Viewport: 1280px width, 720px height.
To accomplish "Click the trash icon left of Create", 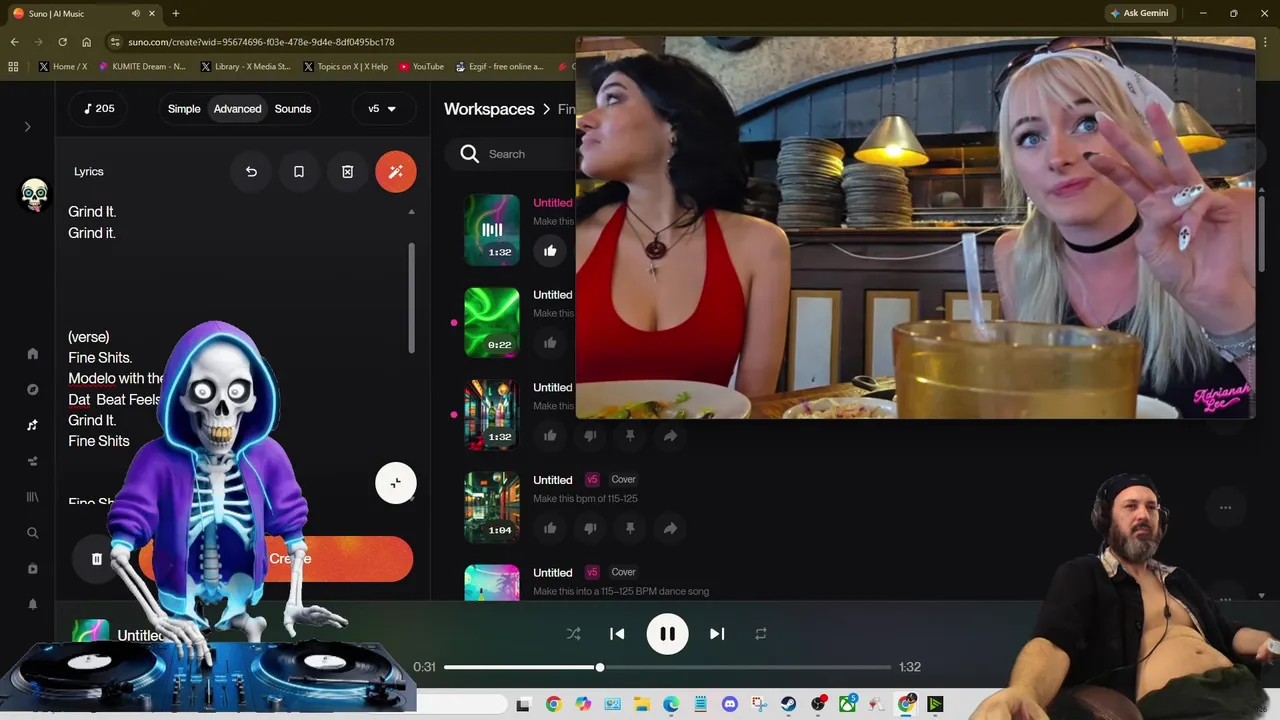I will pos(97,559).
